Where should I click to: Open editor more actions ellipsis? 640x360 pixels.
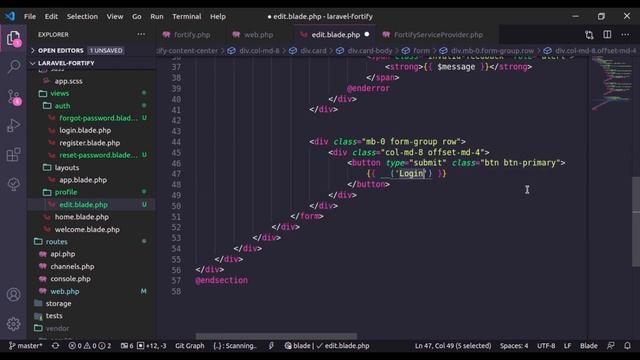point(625,35)
